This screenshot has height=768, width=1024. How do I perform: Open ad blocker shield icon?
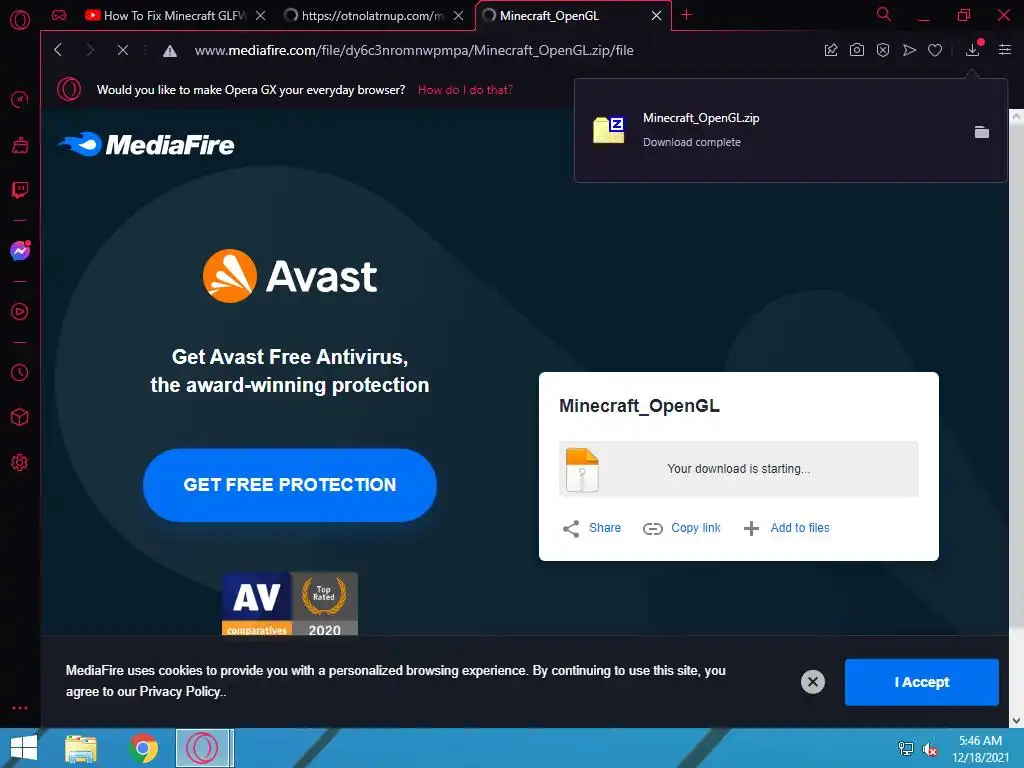click(883, 50)
